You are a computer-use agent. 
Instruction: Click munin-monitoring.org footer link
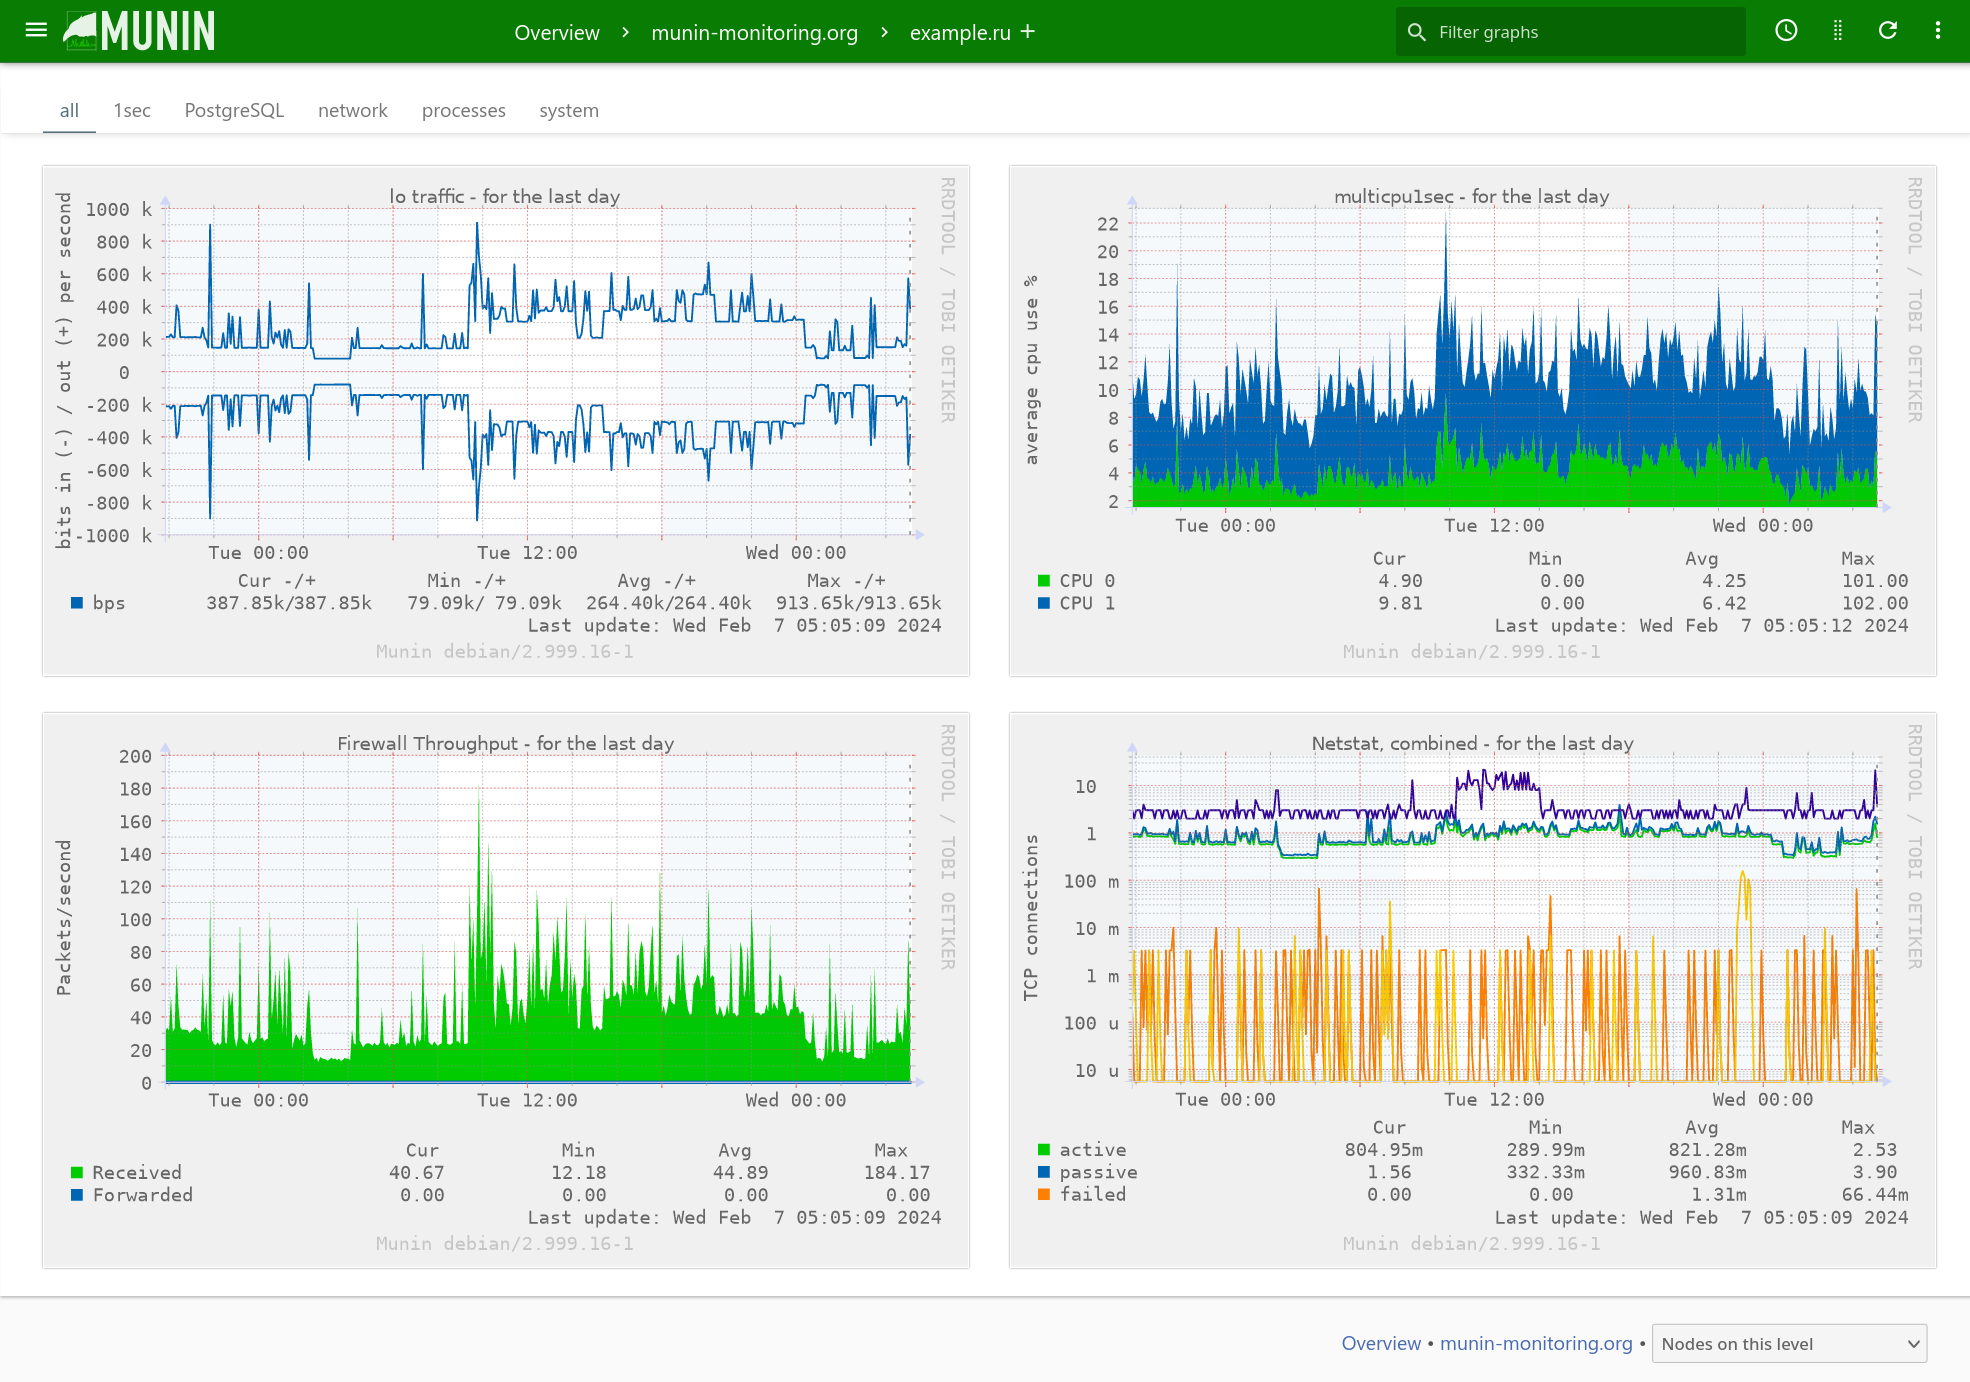(x=1535, y=1343)
